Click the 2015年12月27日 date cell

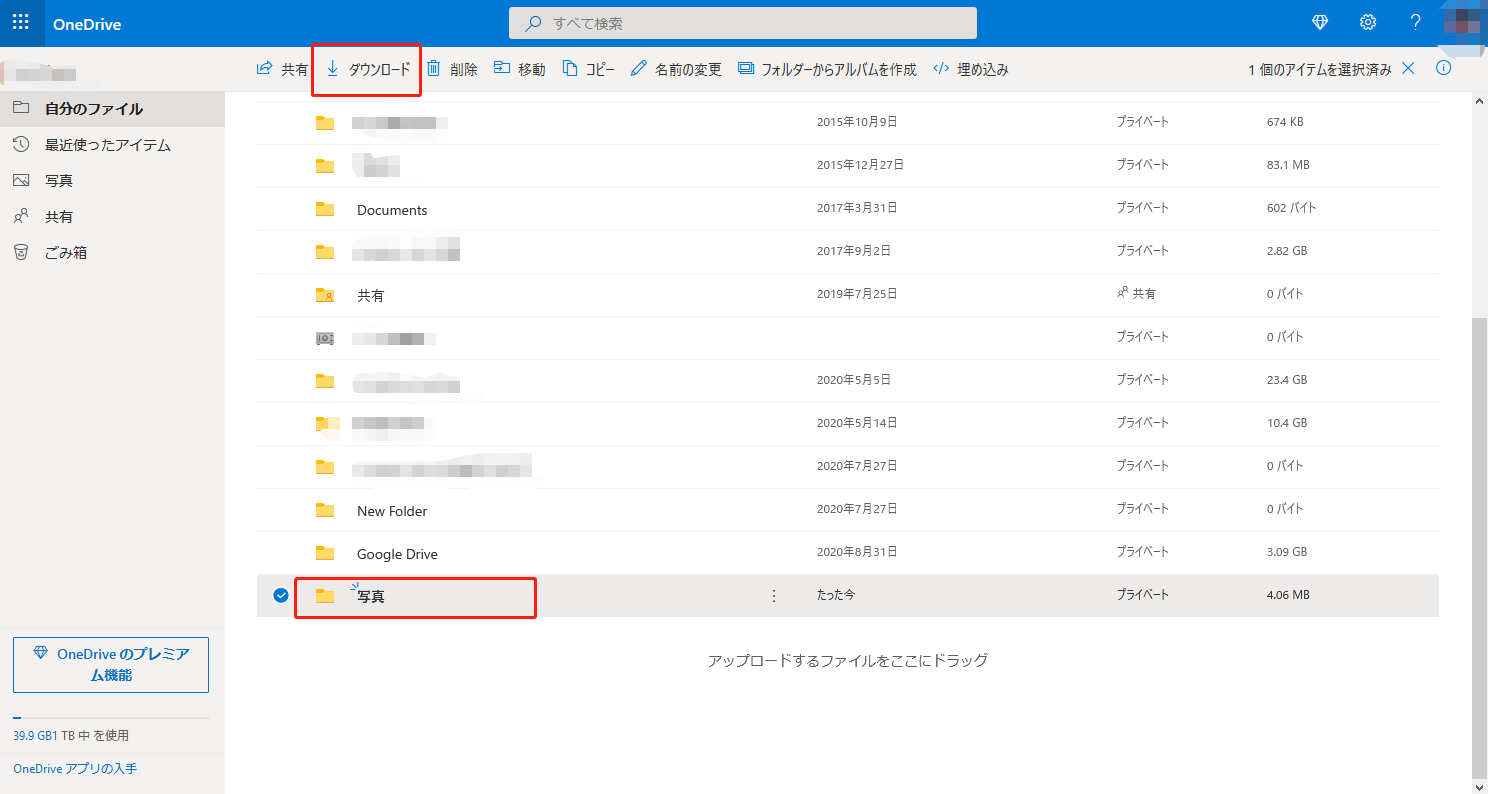pyautogui.click(x=860, y=165)
